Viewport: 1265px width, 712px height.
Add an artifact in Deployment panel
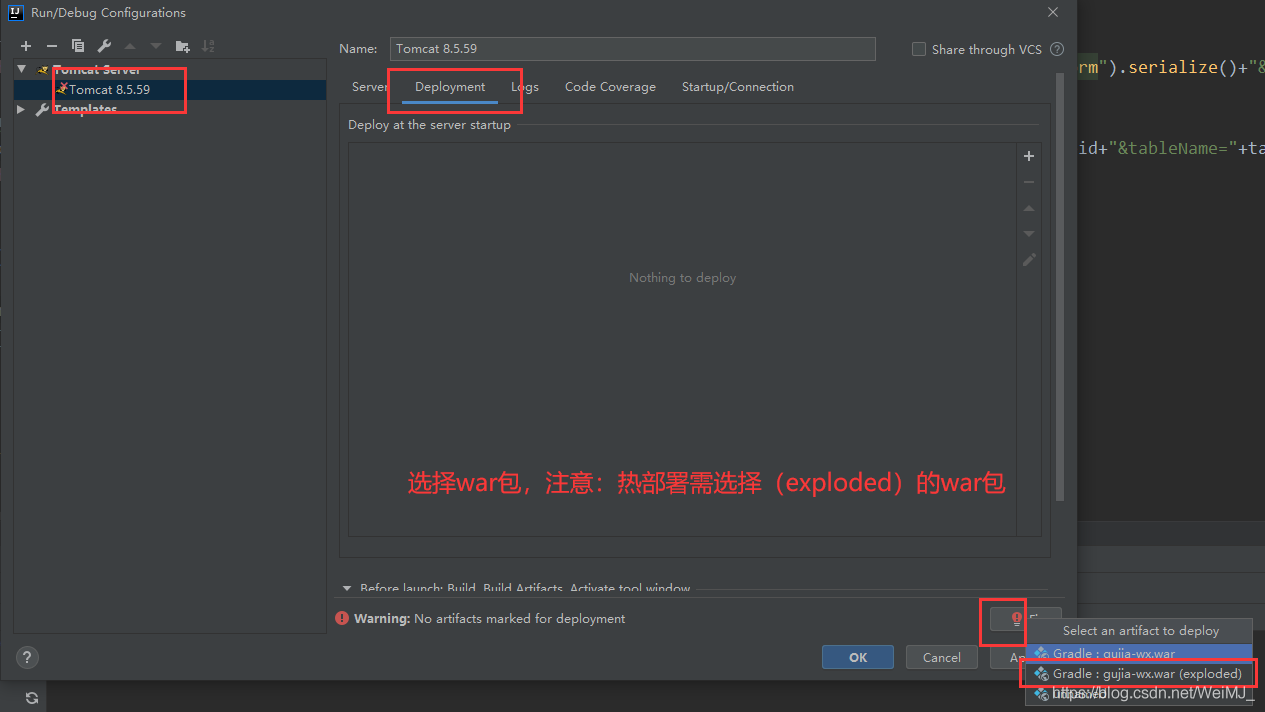click(1029, 156)
